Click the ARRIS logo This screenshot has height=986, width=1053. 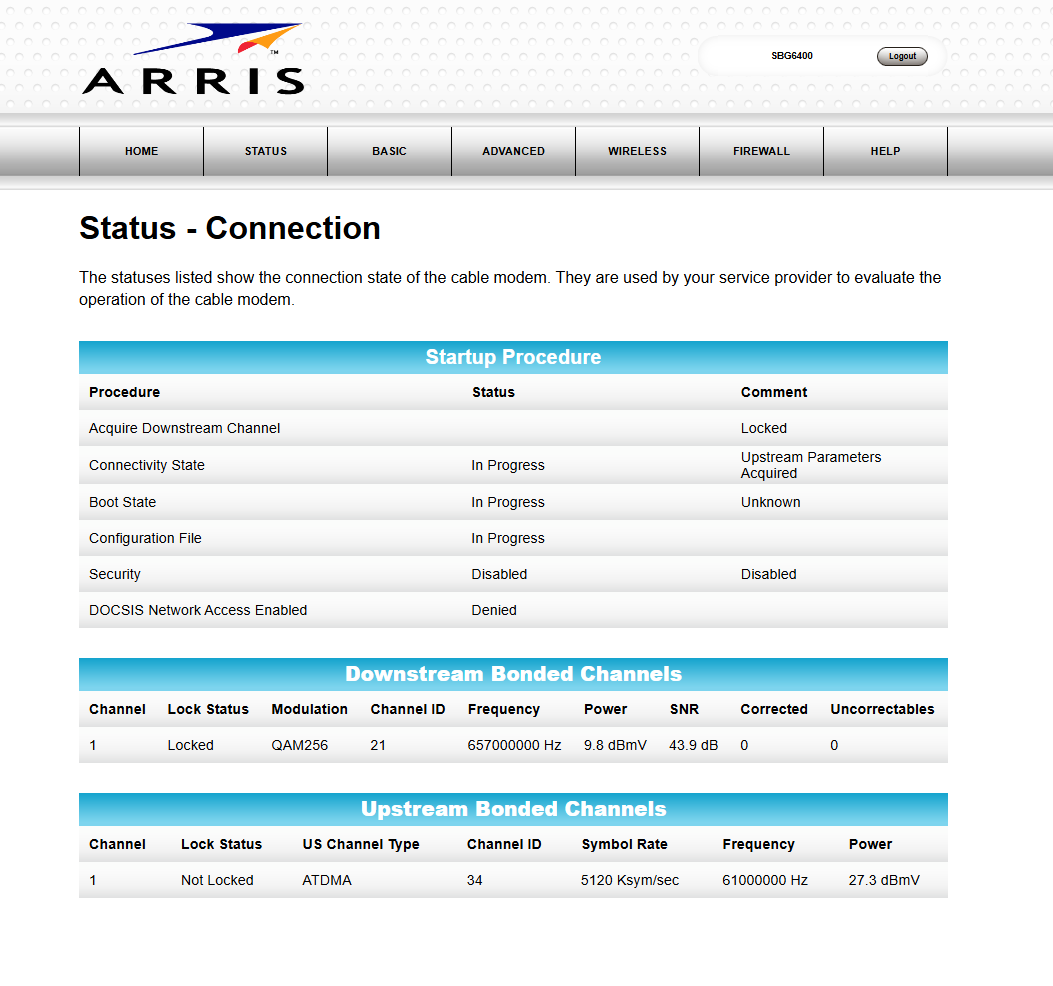tap(193, 59)
